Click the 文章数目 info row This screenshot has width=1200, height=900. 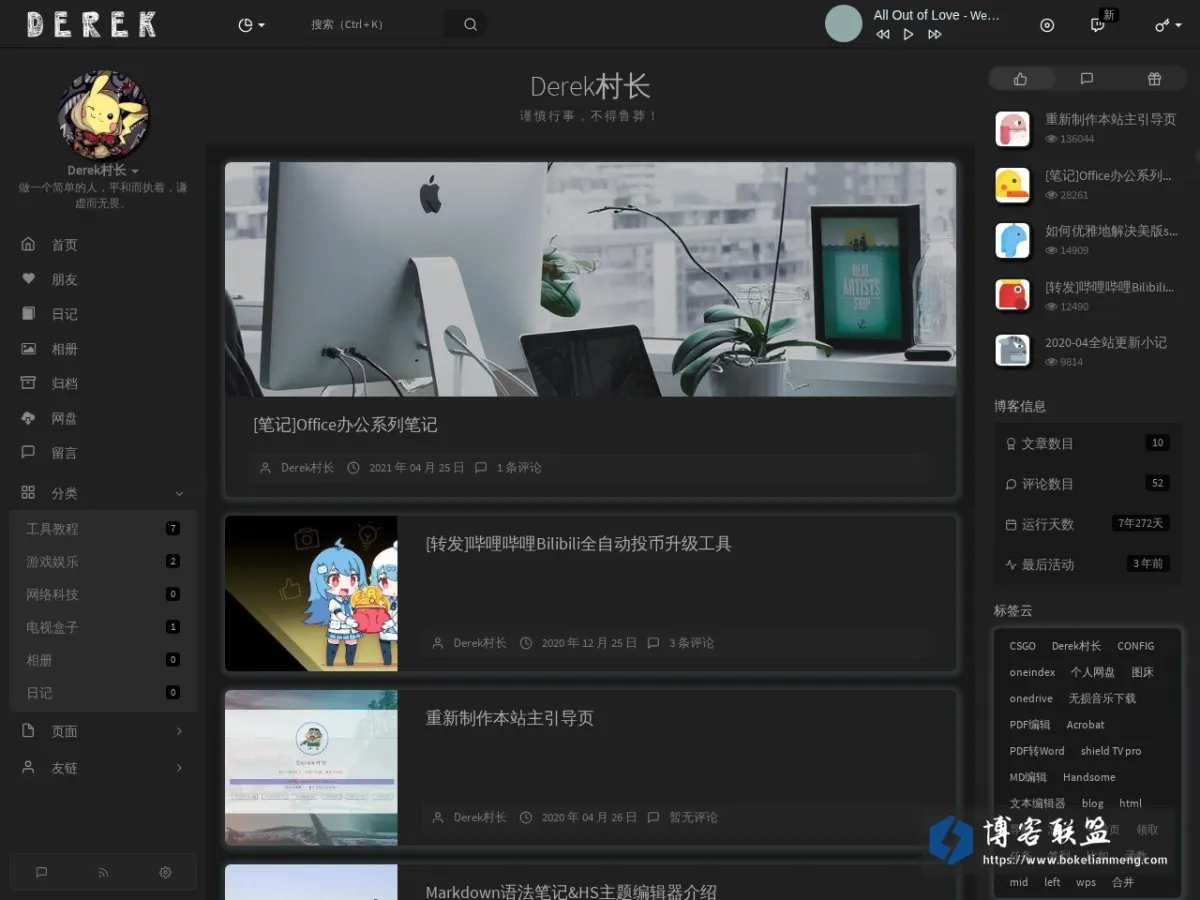point(1087,443)
